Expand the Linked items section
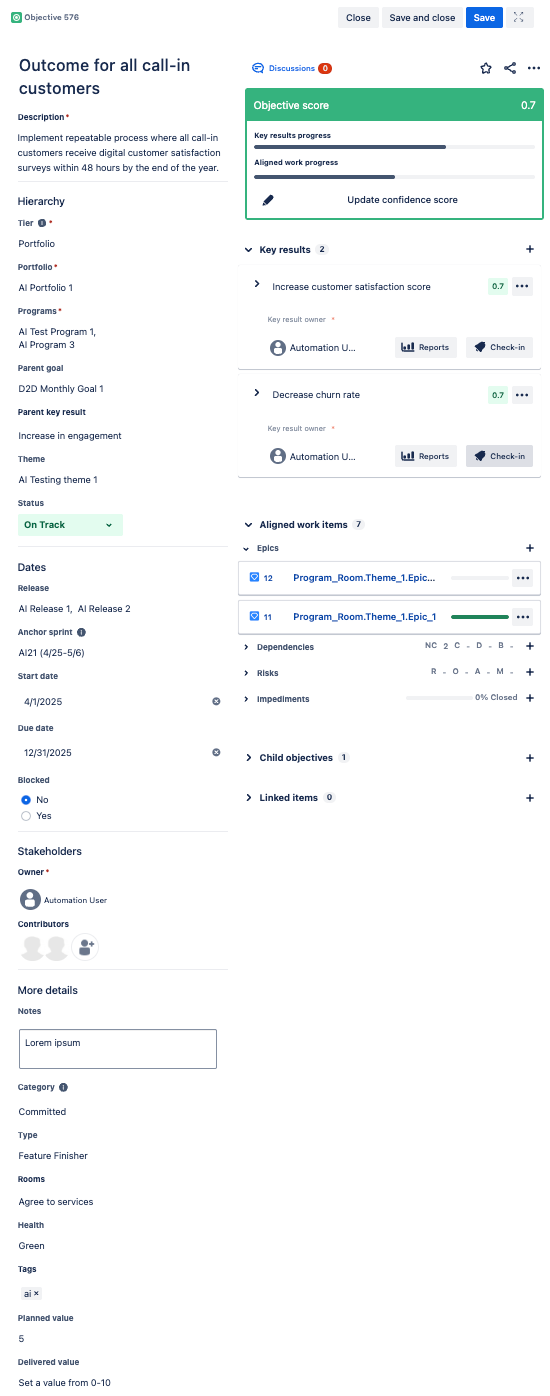Image resolution: width=550 pixels, height=1396 pixels. click(249, 798)
